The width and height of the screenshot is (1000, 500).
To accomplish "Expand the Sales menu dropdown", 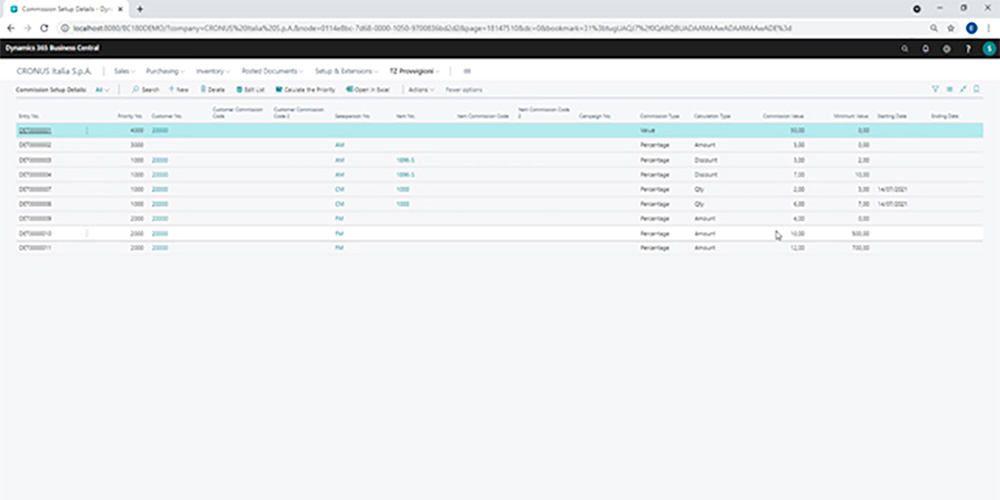I will tap(124, 71).
